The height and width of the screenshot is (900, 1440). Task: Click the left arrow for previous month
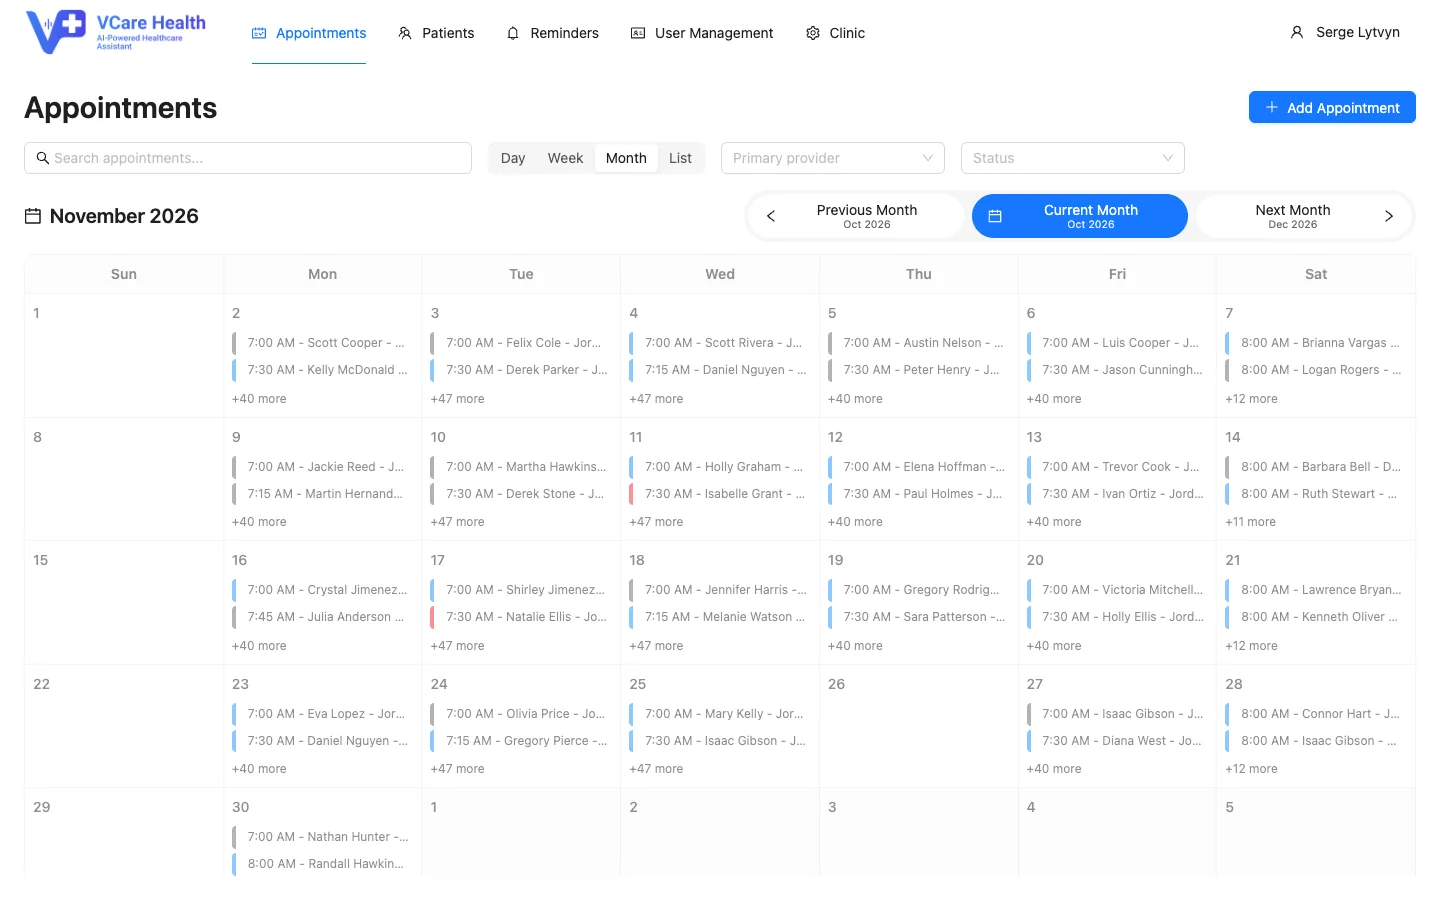click(x=771, y=216)
